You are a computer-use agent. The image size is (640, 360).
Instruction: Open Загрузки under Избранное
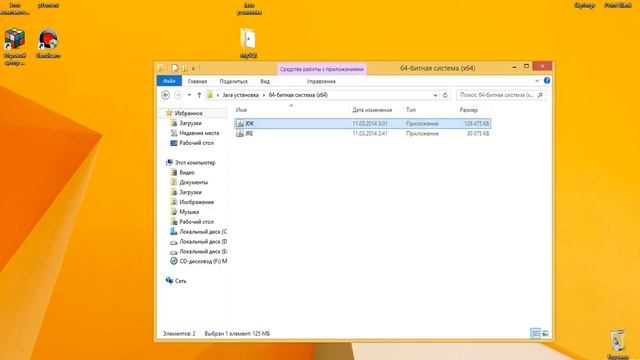(x=190, y=123)
